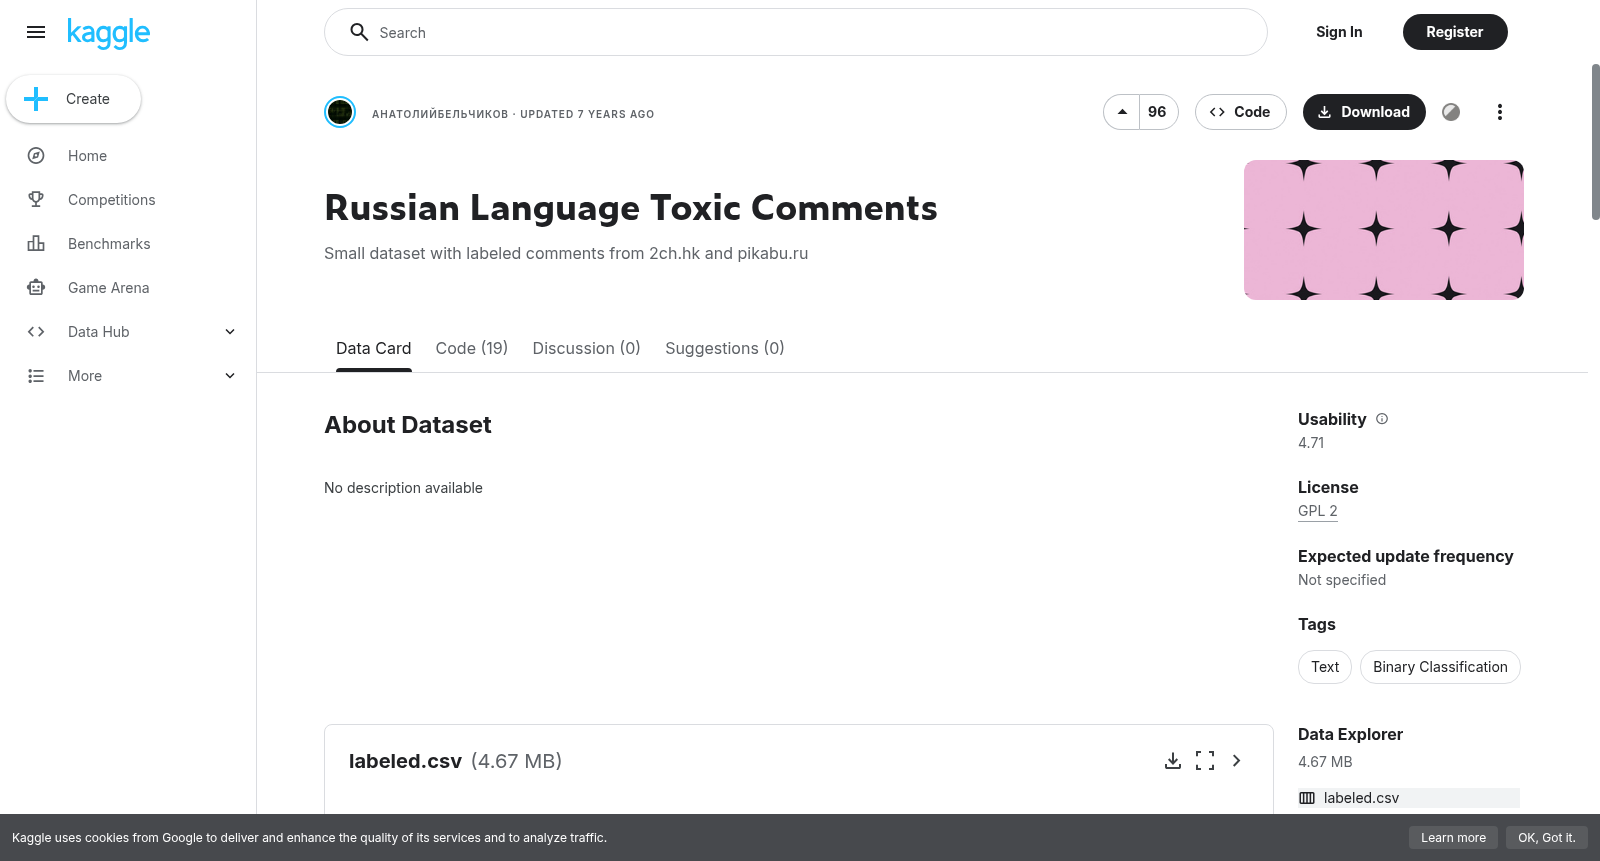Click OK, Got it. in cookie banner
1600x861 pixels.
pyautogui.click(x=1547, y=838)
